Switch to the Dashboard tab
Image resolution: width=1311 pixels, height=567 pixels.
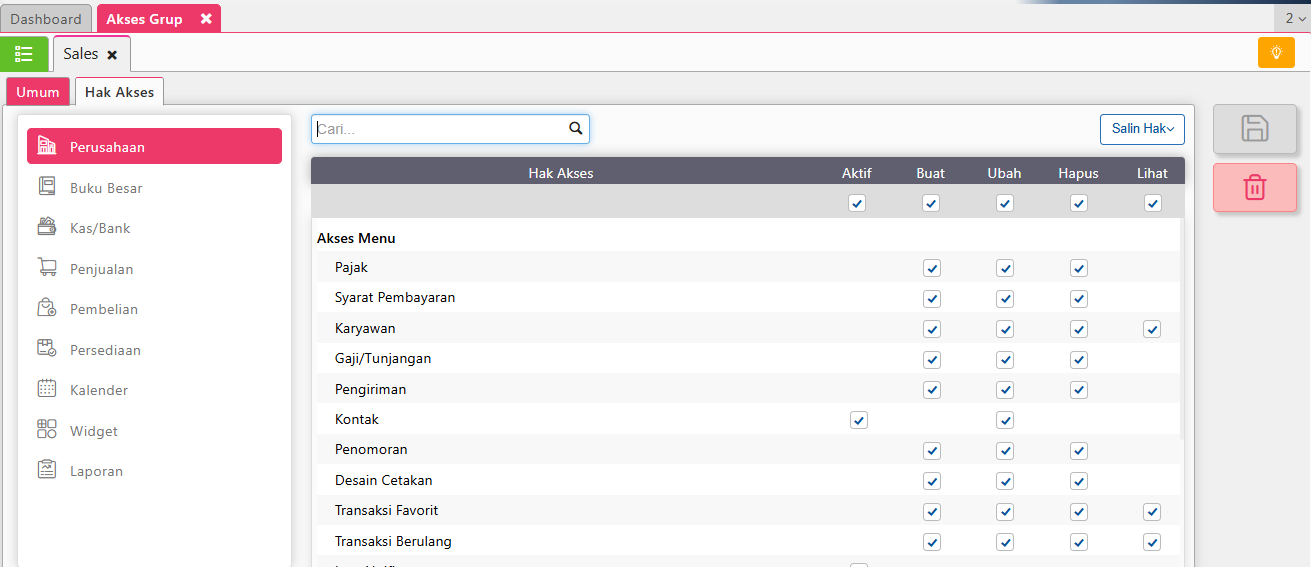(x=46, y=19)
